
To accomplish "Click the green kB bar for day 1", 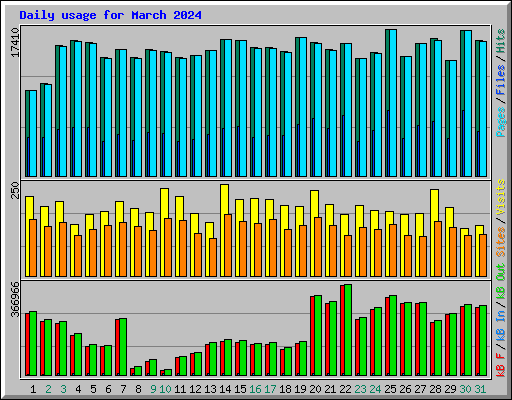I will tap(33, 343).
